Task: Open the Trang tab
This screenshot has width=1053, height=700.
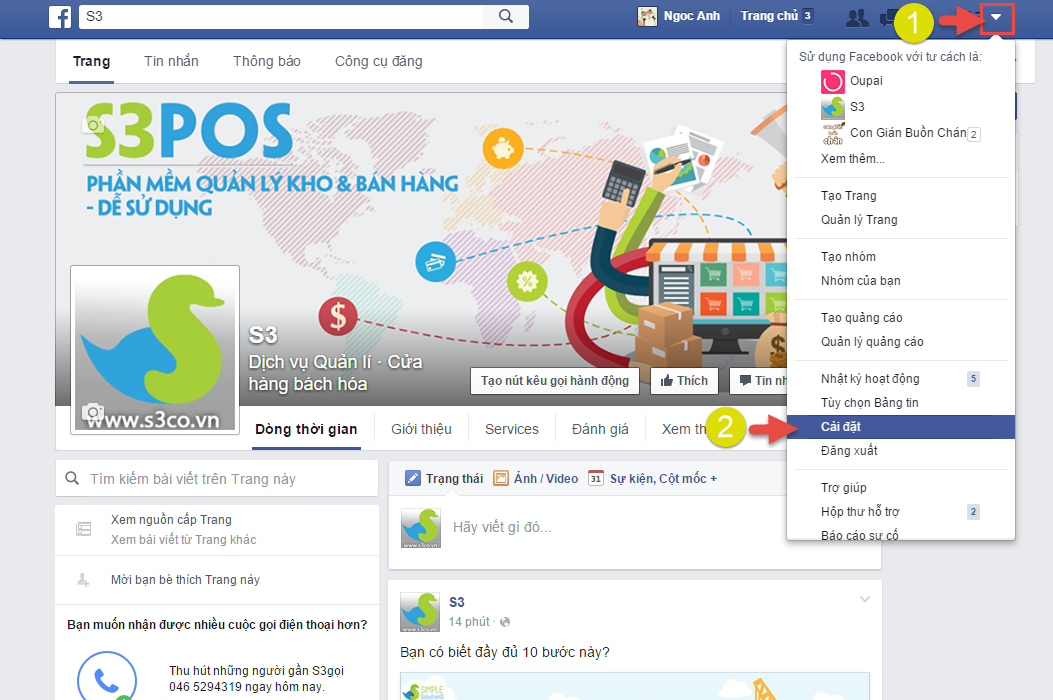Action: 91,62
